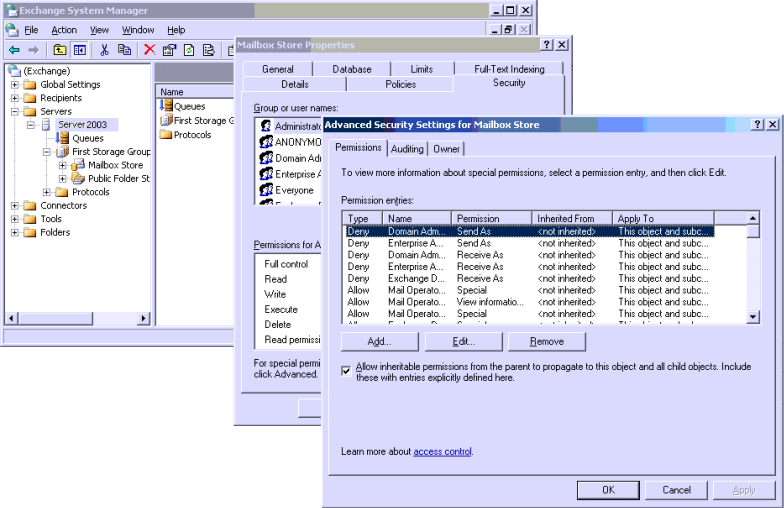Click the help question mark in Advanced Security Settings
This screenshot has height=508, width=784.
click(x=758, y=124)
